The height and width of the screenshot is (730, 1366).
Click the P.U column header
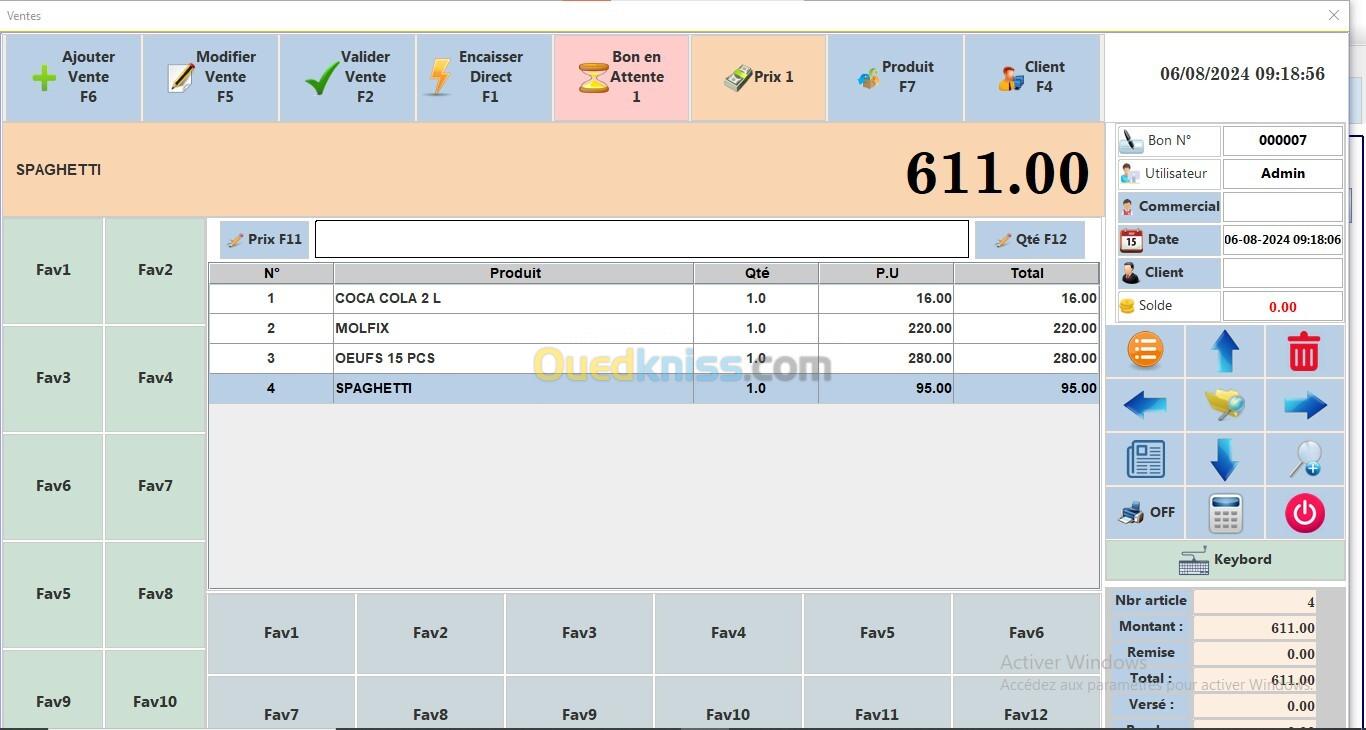[887, 273]
